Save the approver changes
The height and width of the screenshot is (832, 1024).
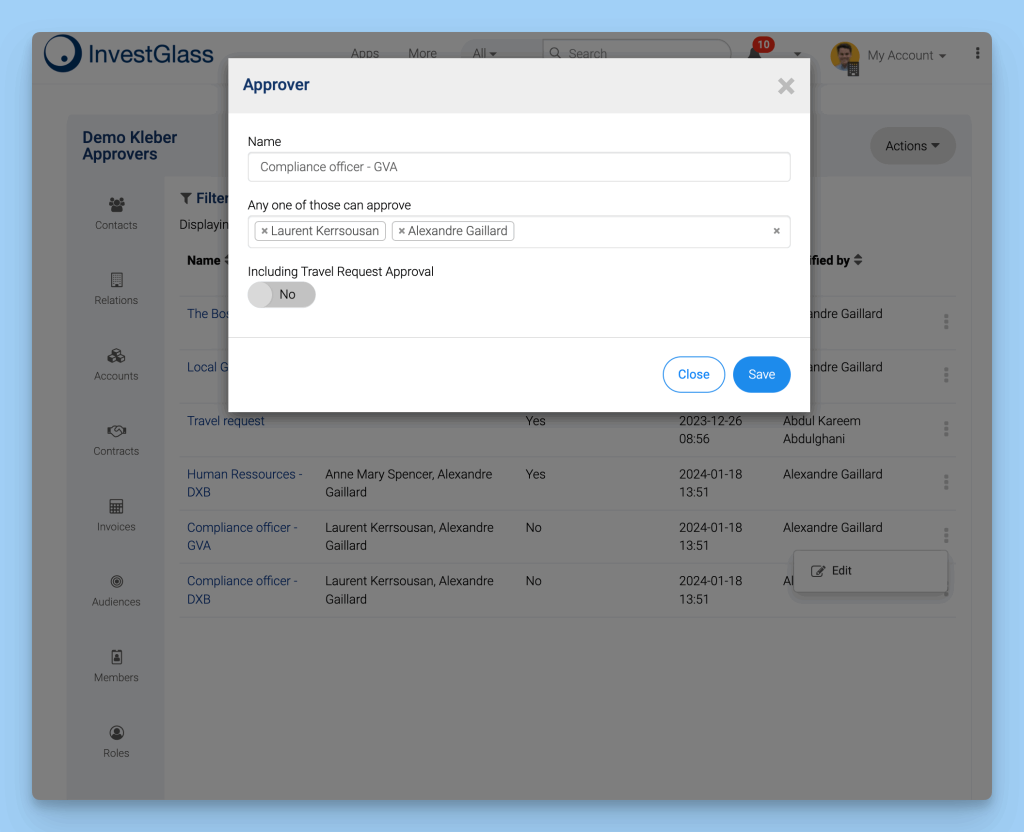(x=761, y=374)
